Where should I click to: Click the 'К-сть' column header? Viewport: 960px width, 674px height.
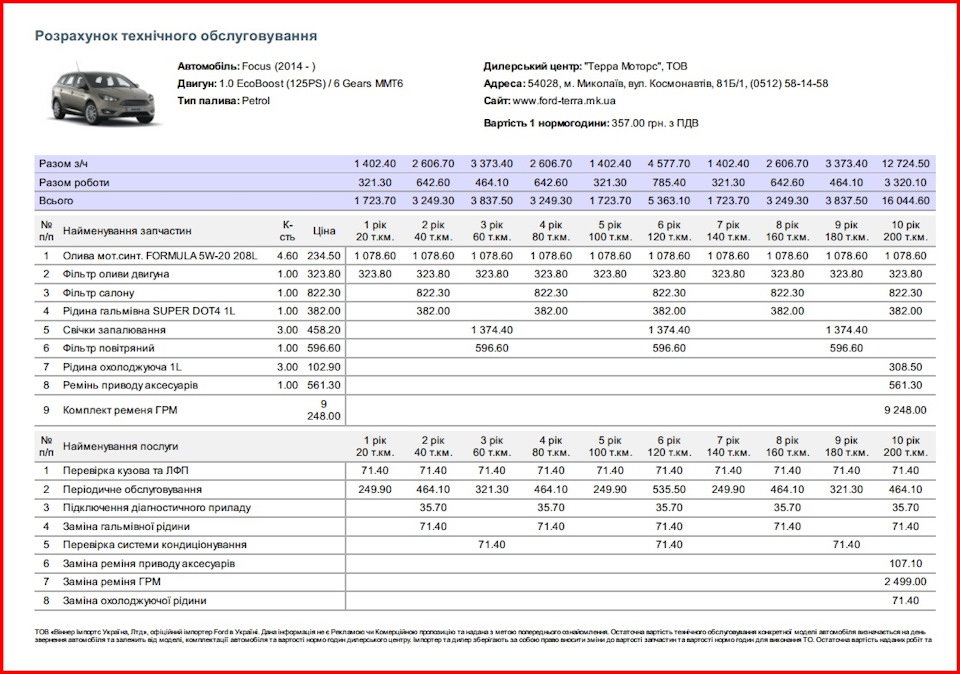[x=287, y=231]
